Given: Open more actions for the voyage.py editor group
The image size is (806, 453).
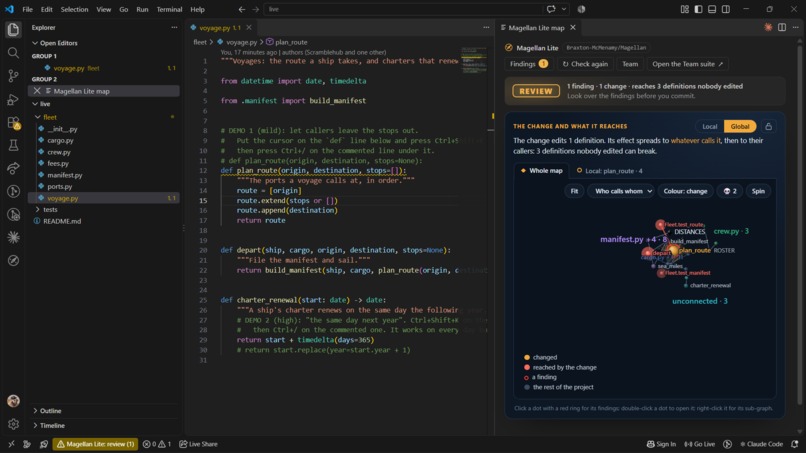Looking at the screenshot, I should (x=486, y=27).
